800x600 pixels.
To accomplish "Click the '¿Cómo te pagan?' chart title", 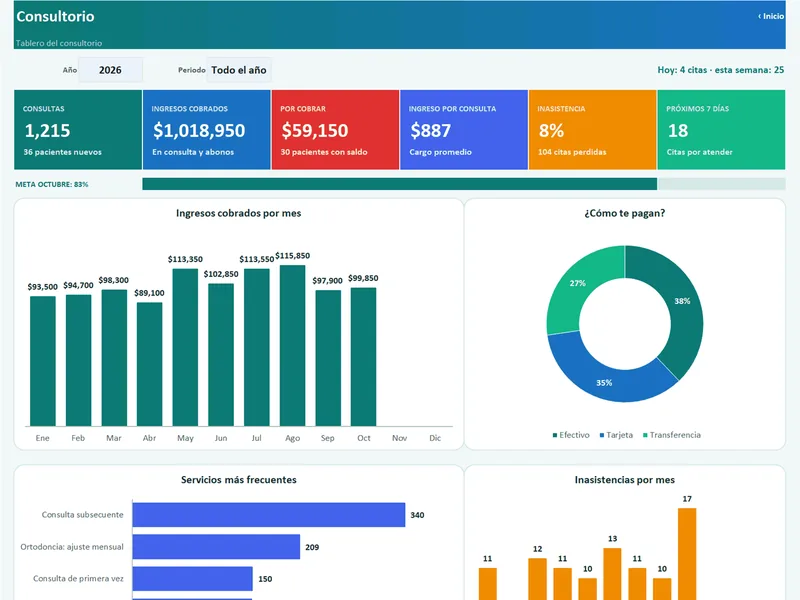I will point(624,213).
